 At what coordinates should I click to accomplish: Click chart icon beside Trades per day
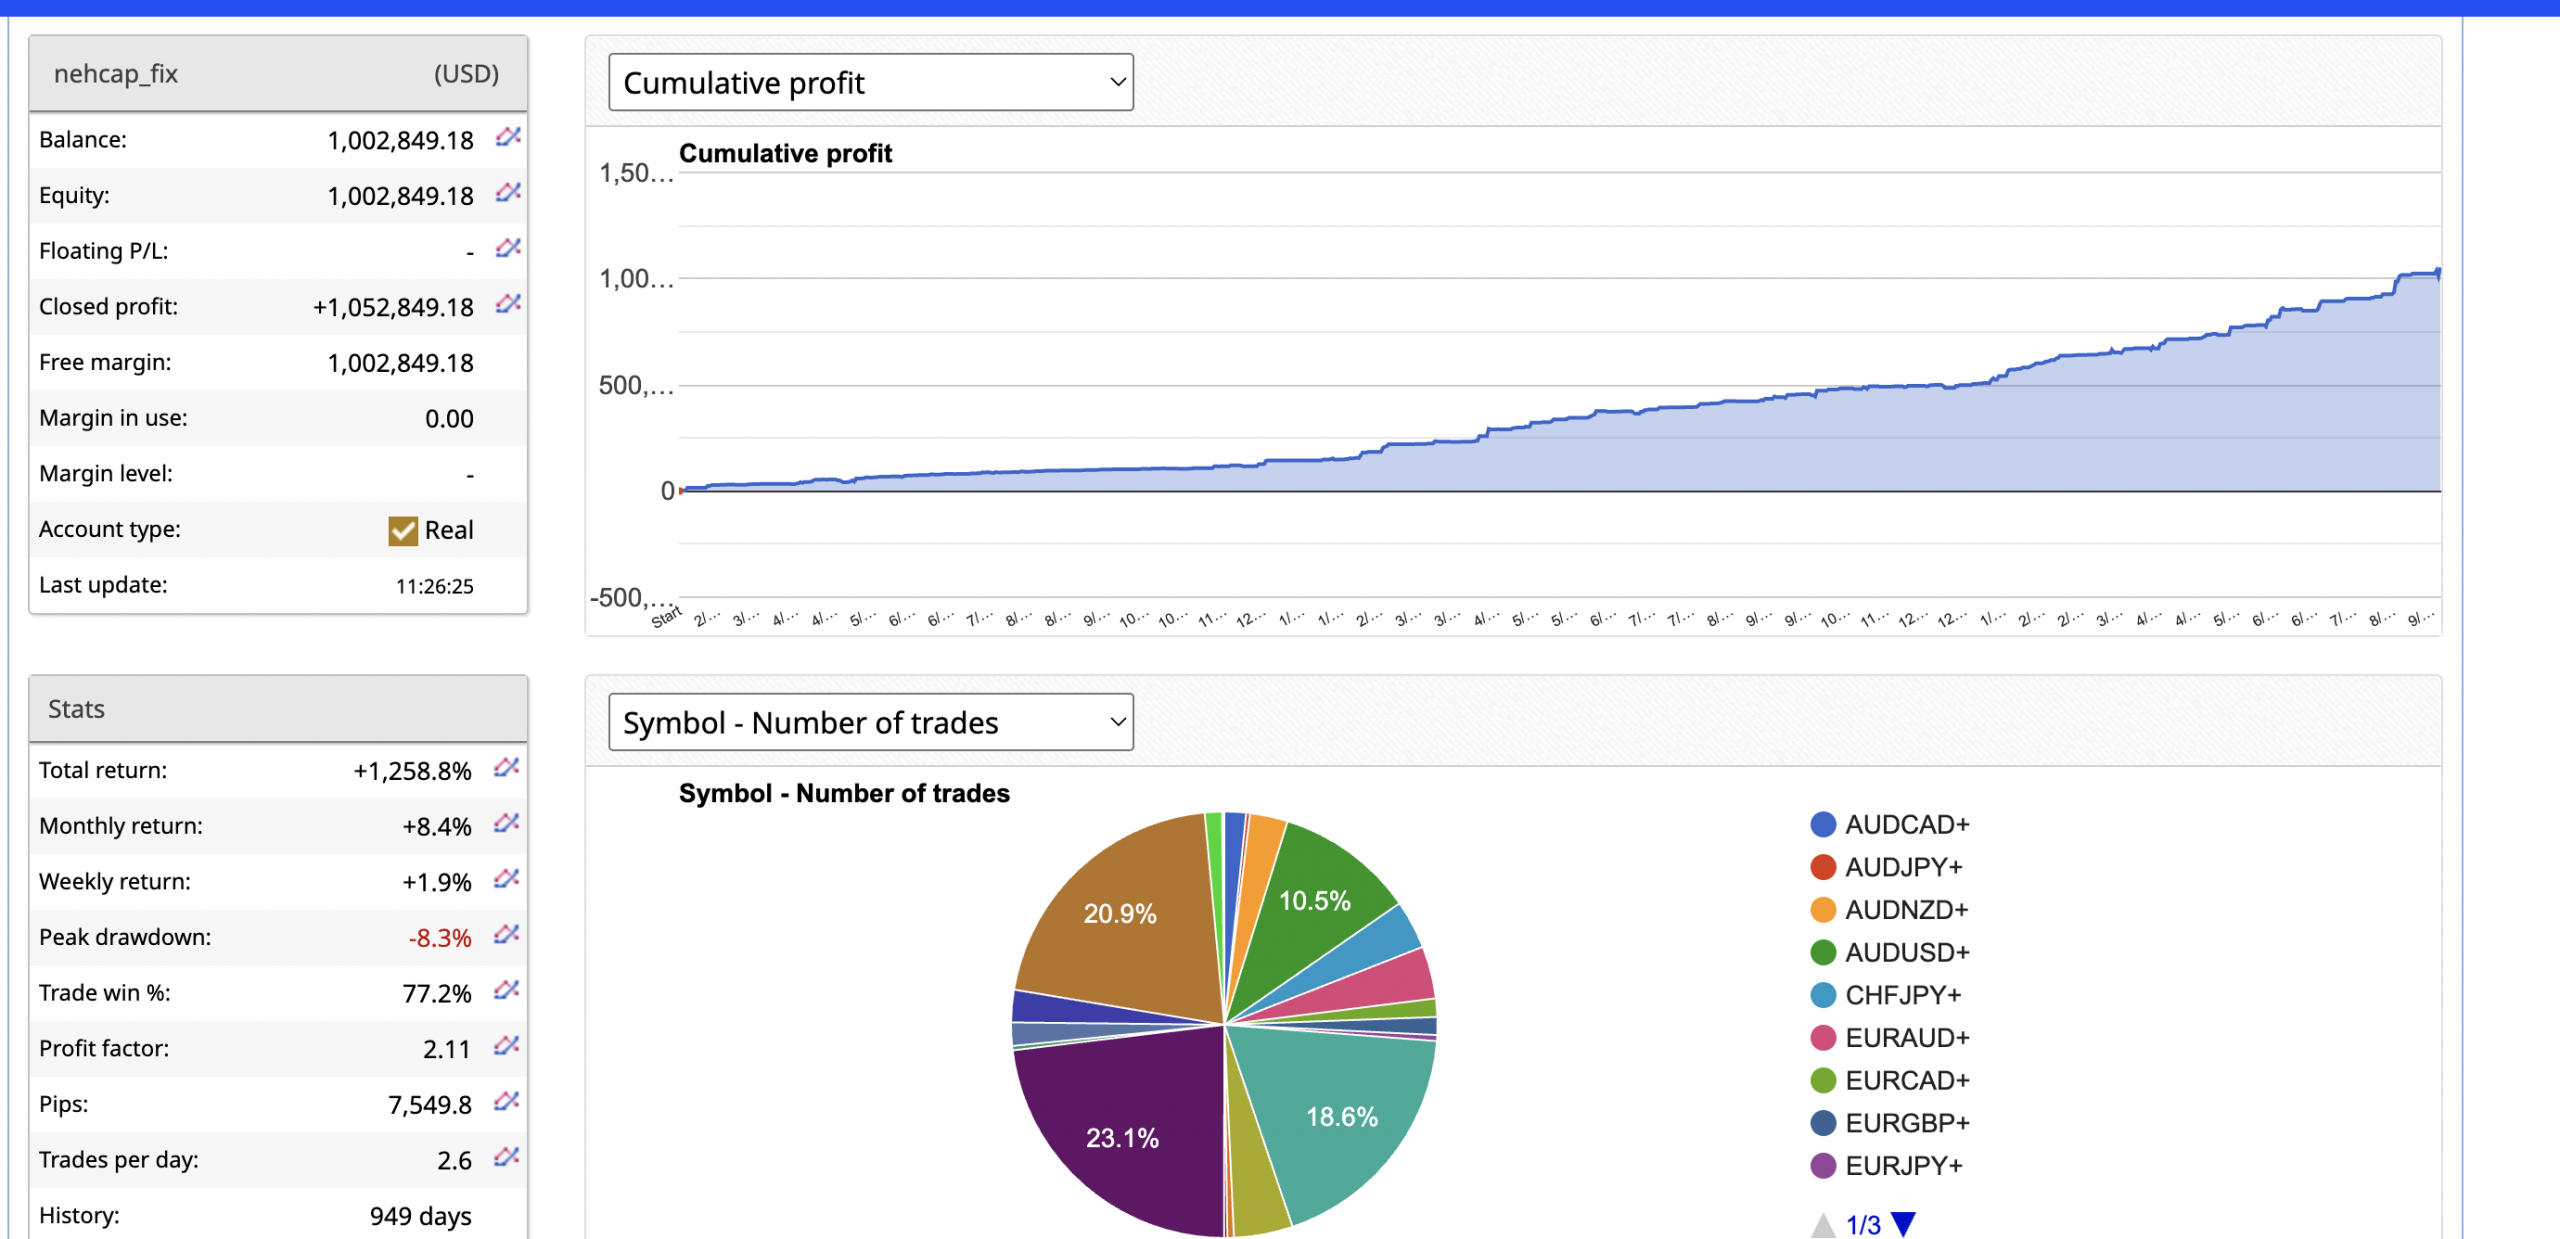506,1158
